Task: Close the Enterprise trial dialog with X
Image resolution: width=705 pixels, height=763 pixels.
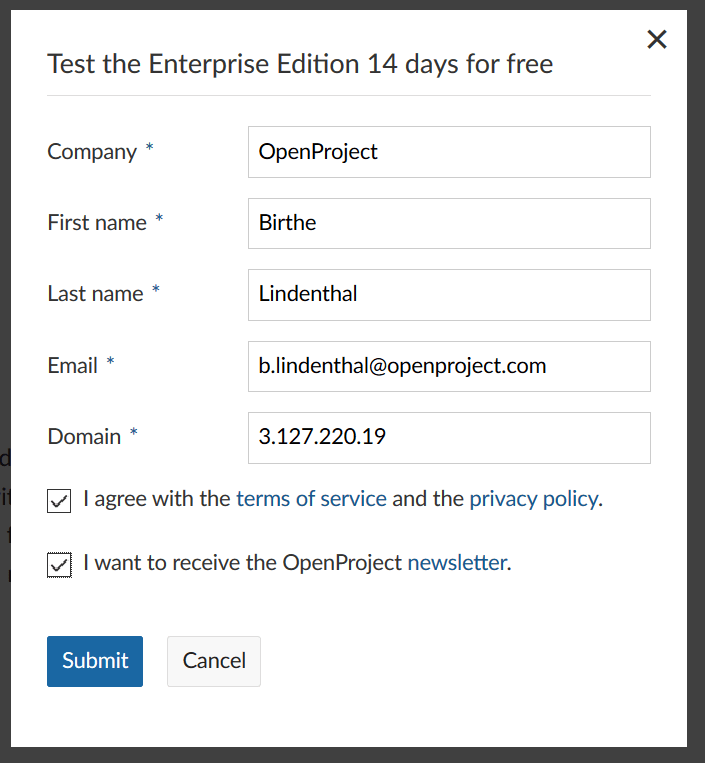Action: click(x=656, y=40)
